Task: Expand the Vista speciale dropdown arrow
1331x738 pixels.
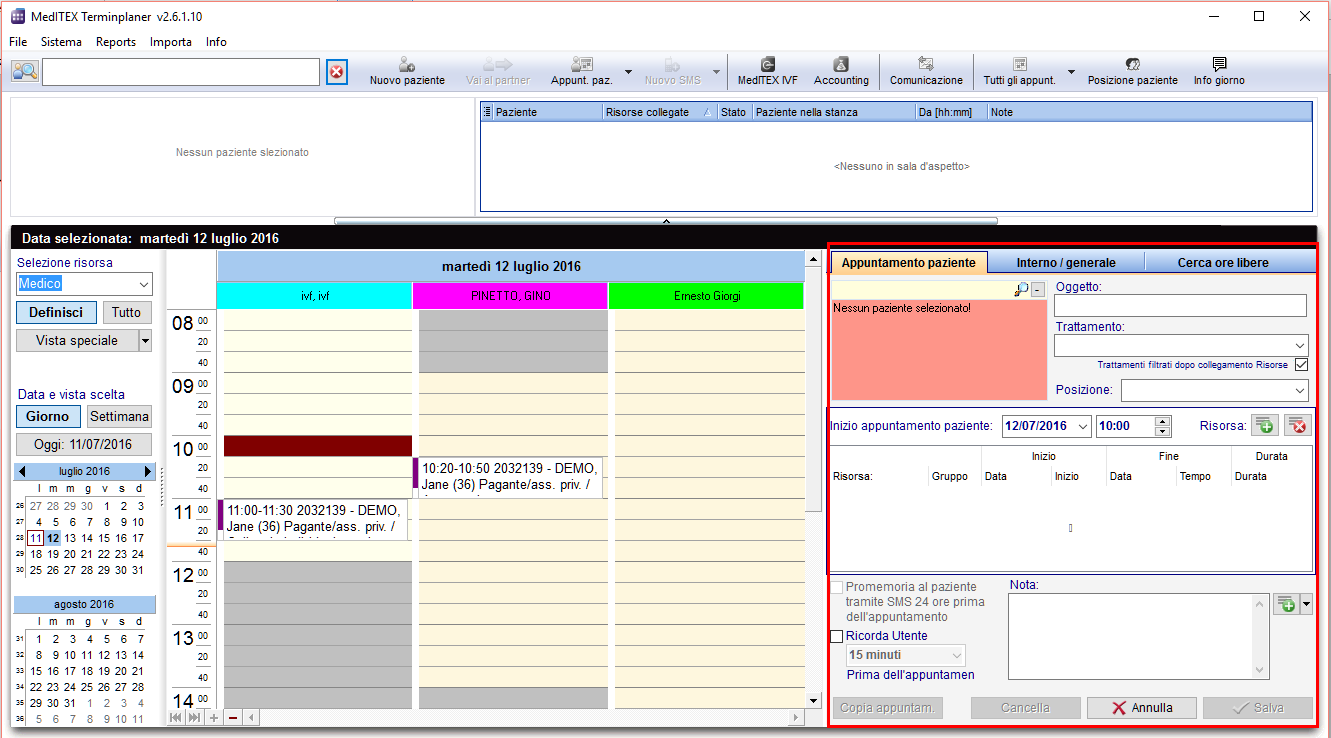Action: click(x=145, y=341)
